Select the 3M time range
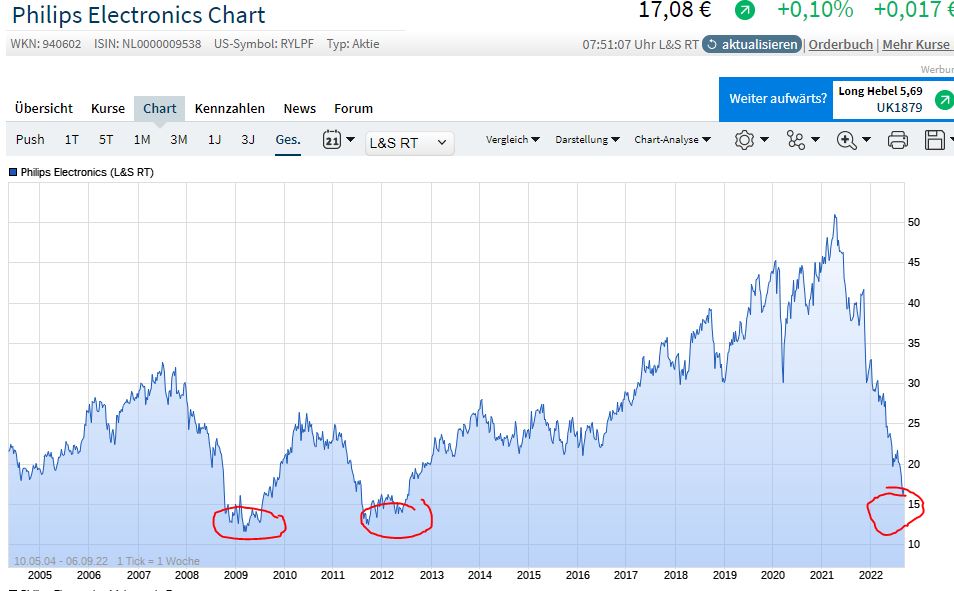The image size is (954, 591). click(x=179, y=140)
